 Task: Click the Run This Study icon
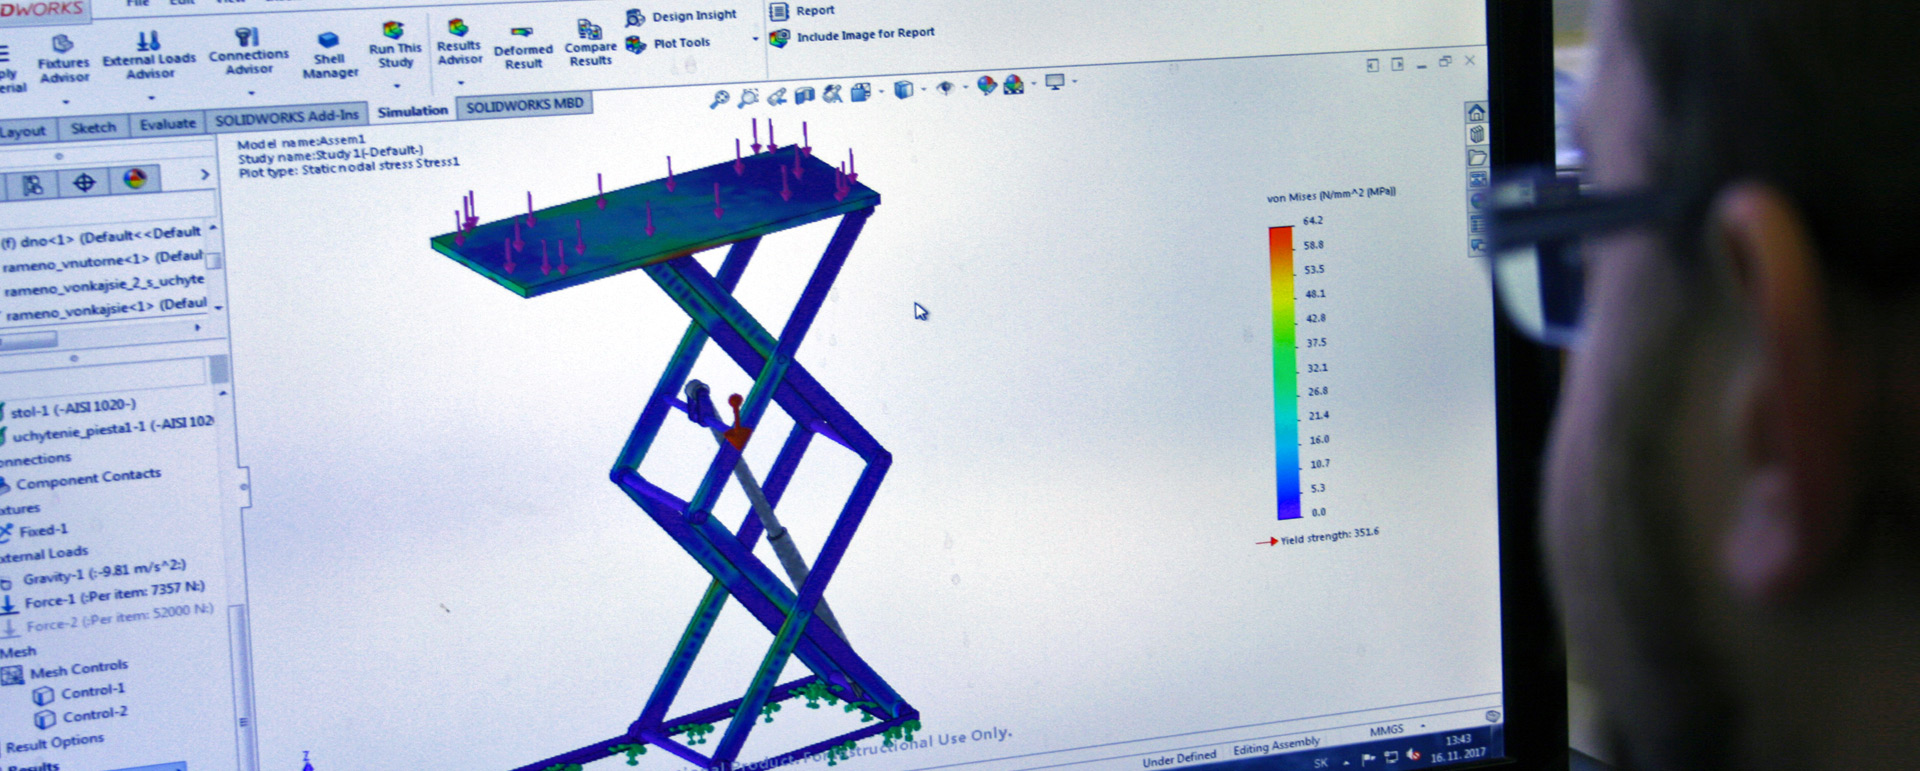click(x=394, y=44)
